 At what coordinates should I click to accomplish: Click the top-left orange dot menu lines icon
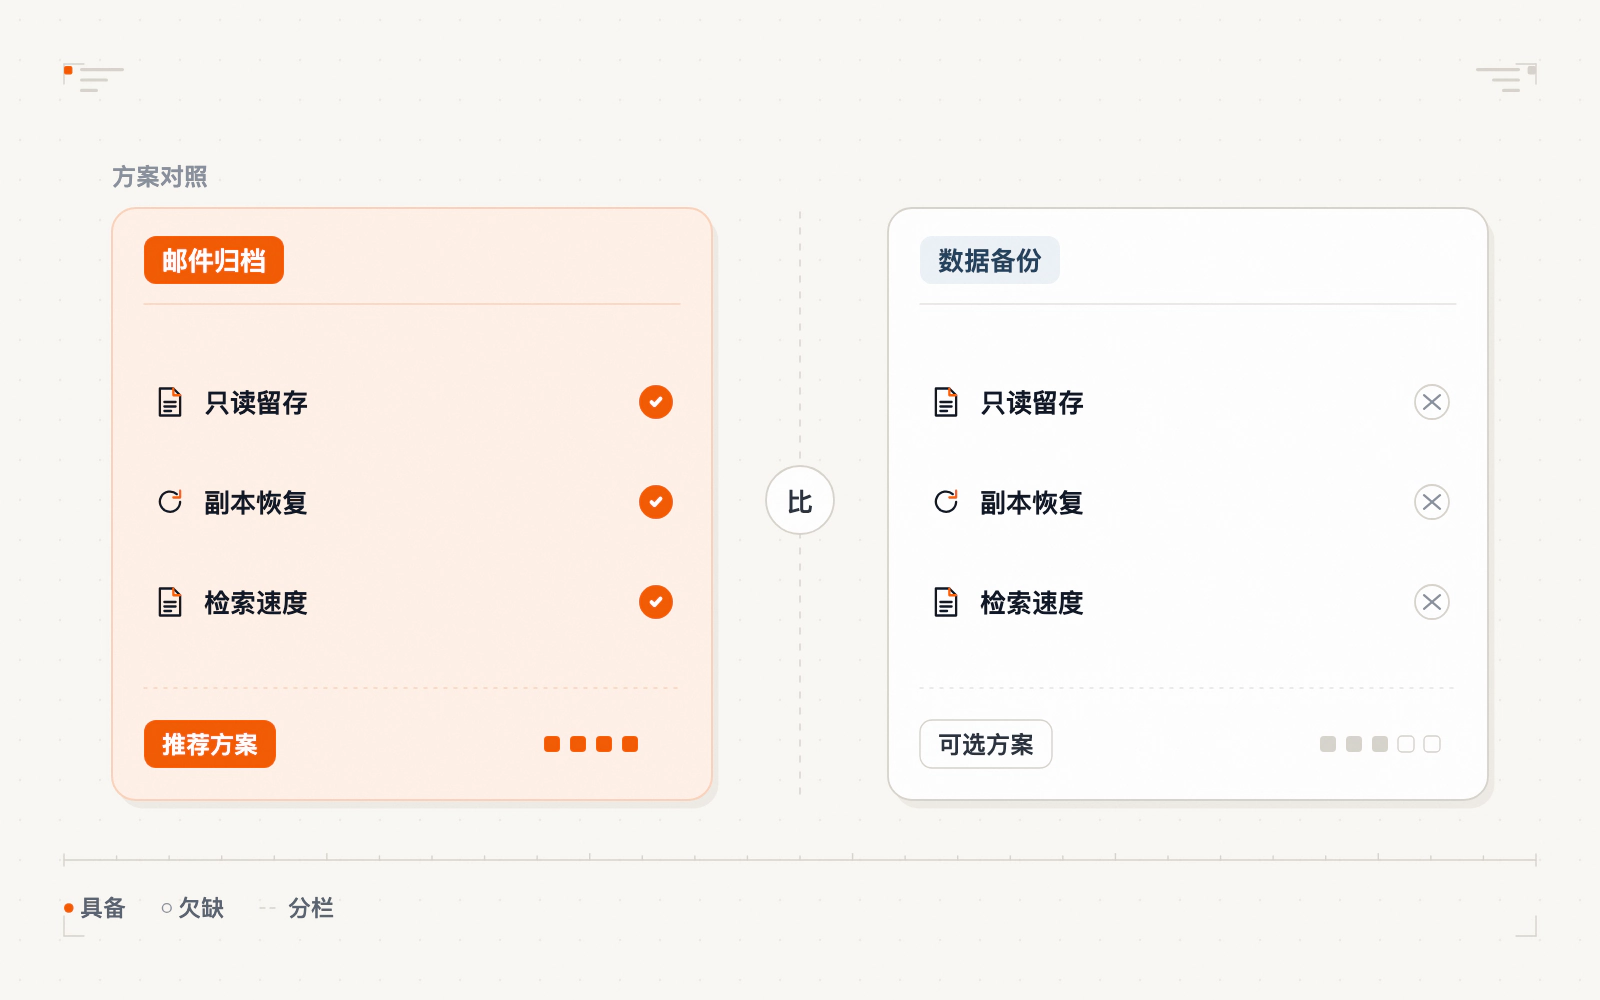94,78
